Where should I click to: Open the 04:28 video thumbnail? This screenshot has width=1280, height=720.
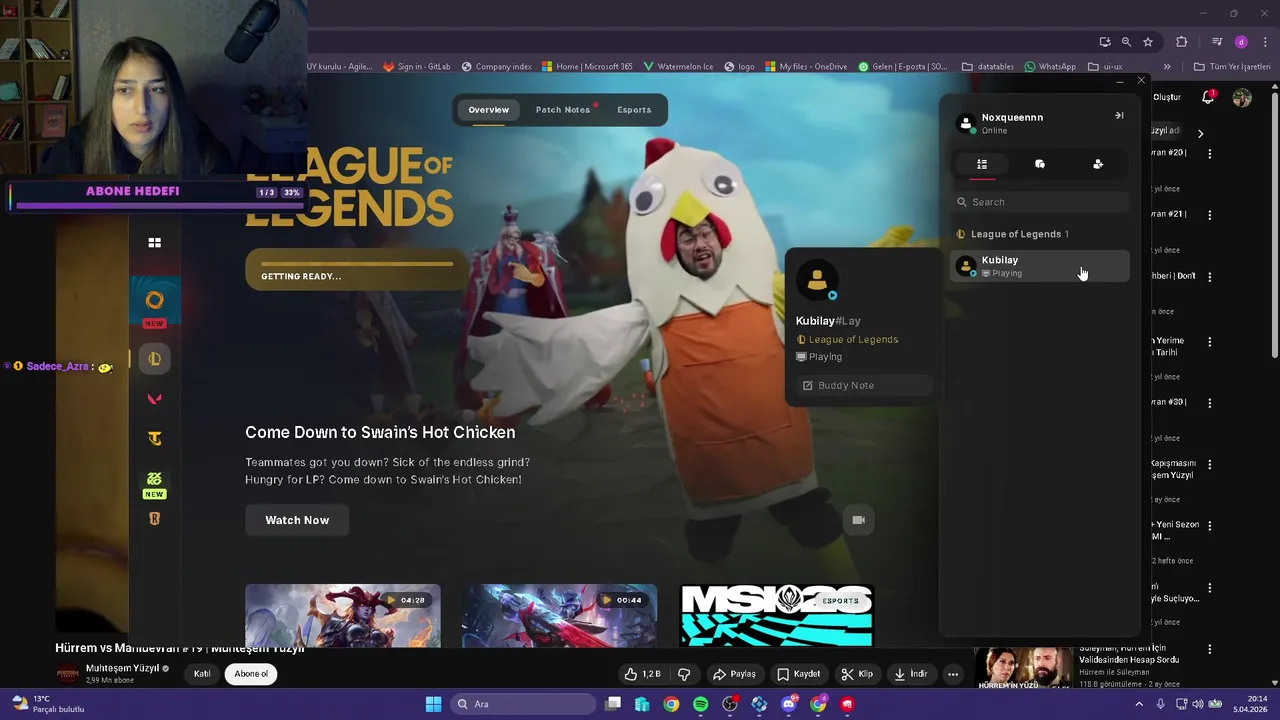343,615
